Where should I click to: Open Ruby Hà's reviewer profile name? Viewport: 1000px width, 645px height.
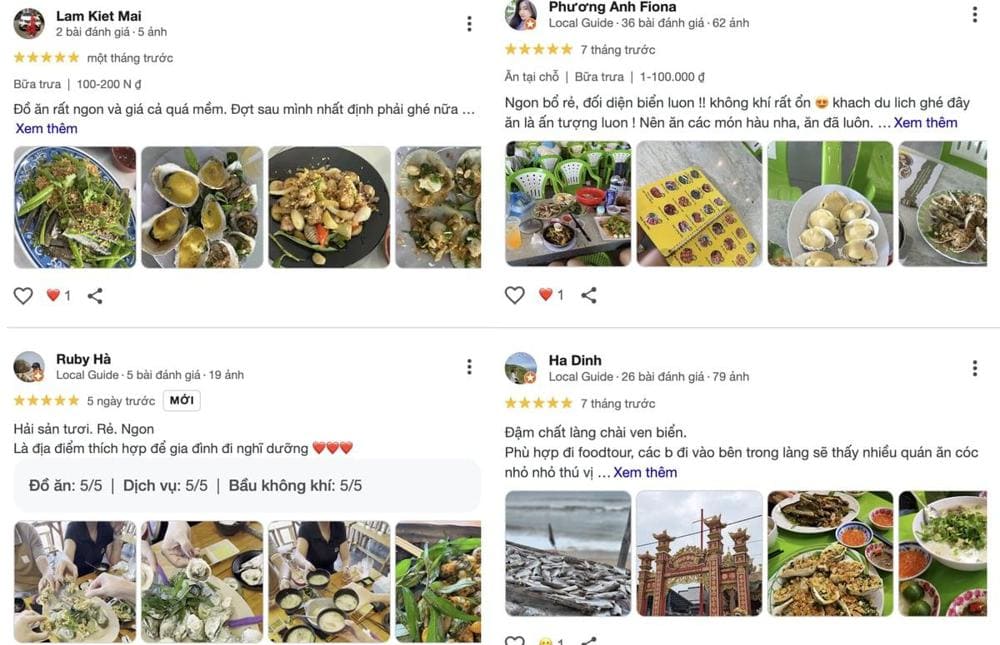point(83,359)
